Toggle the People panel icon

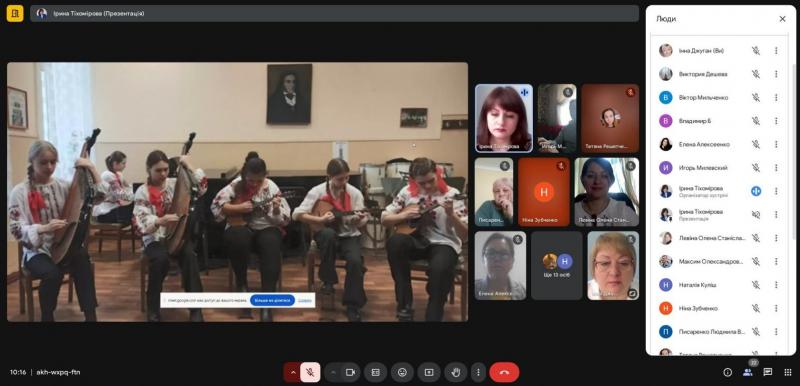747,372
